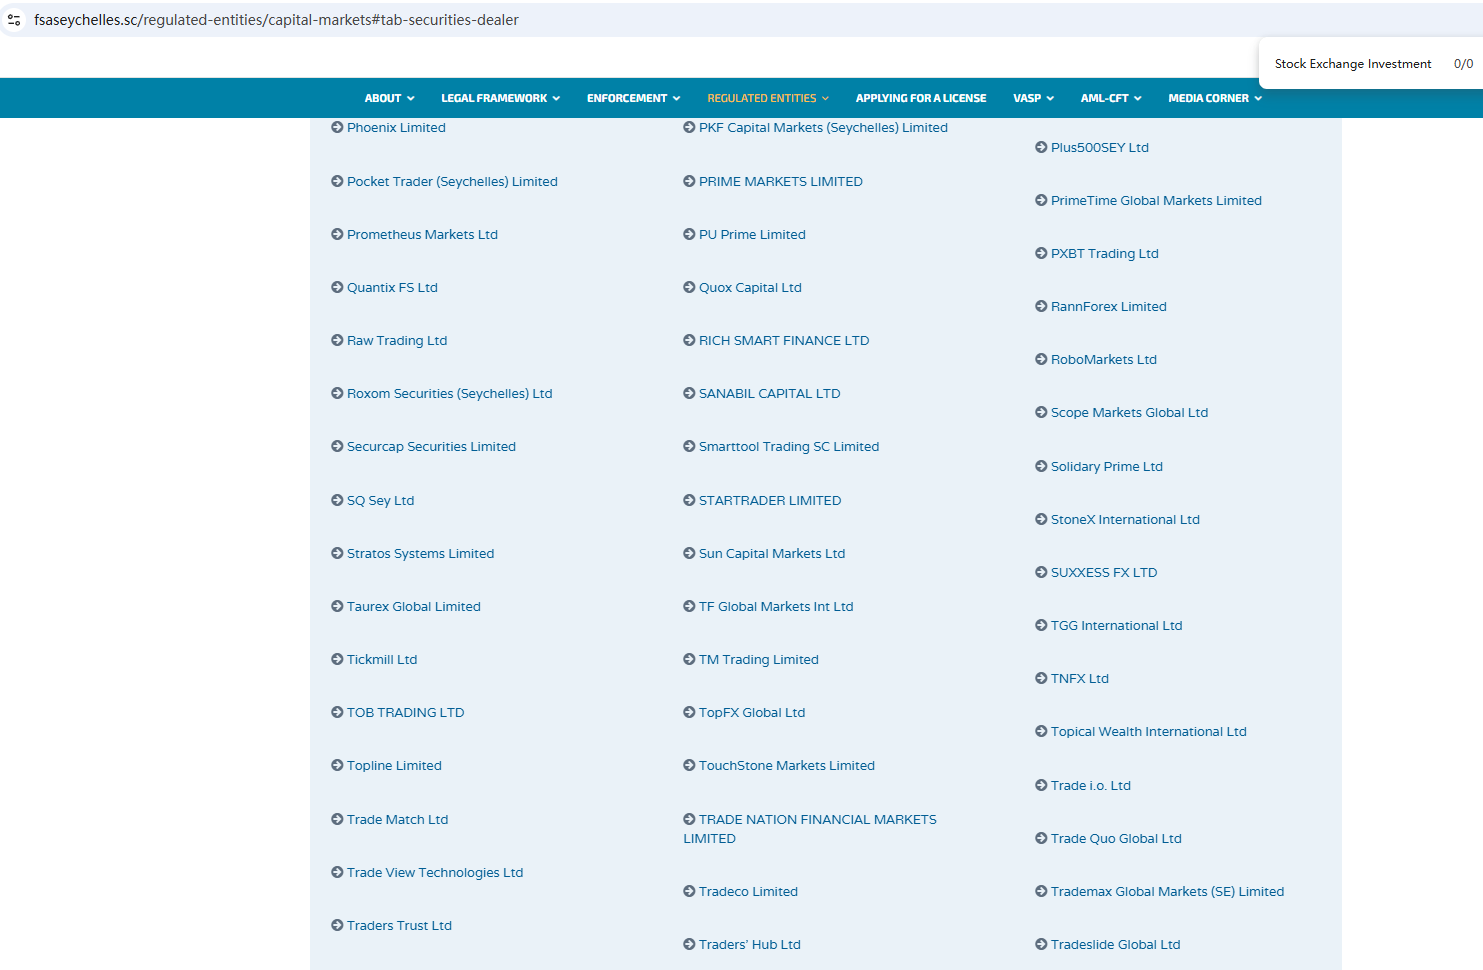Open Trade Quo Global Ltd link

[1116, 838]
